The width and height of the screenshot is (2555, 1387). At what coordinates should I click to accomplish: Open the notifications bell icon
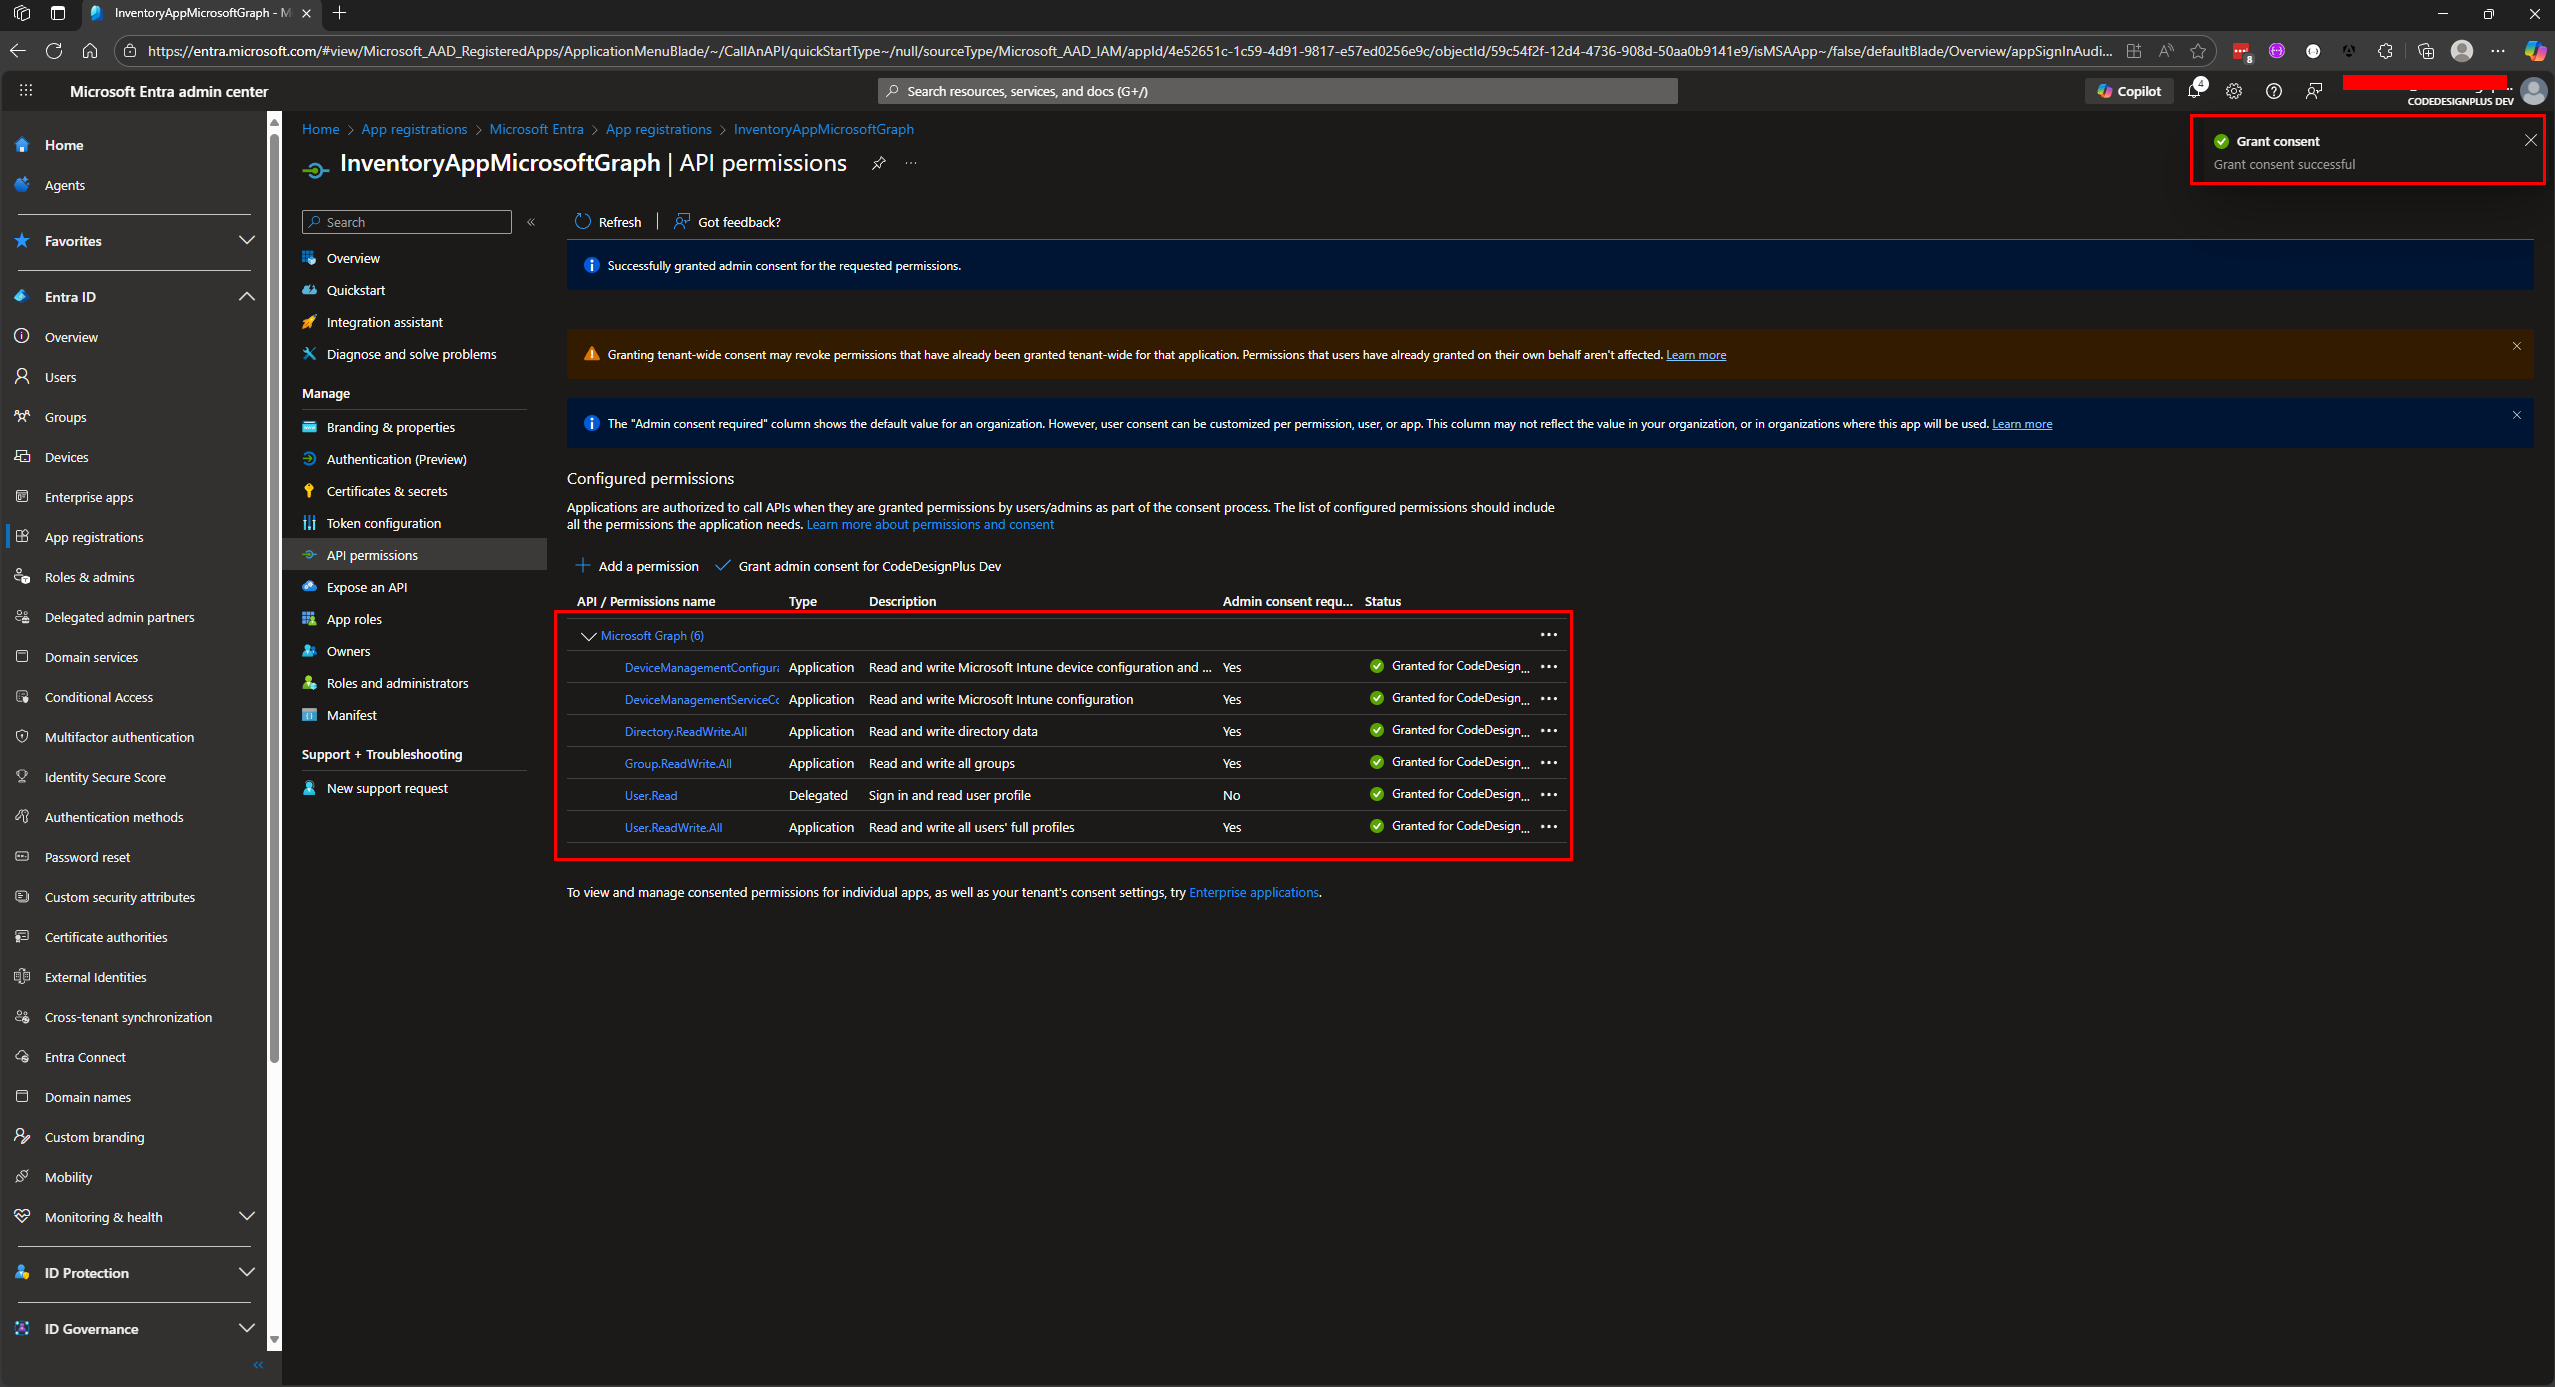(x=2194, y=90)
